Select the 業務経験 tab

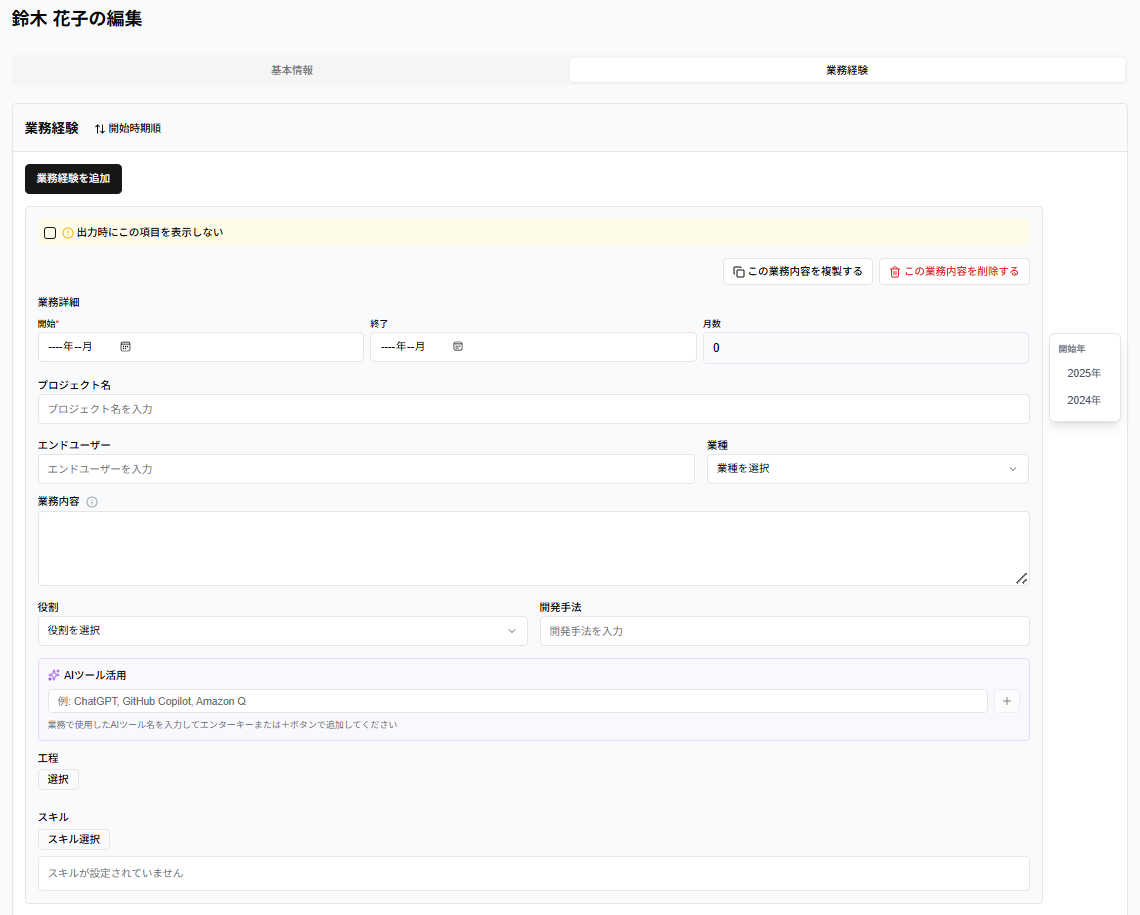pyautogui.click(x=847, y=70)
